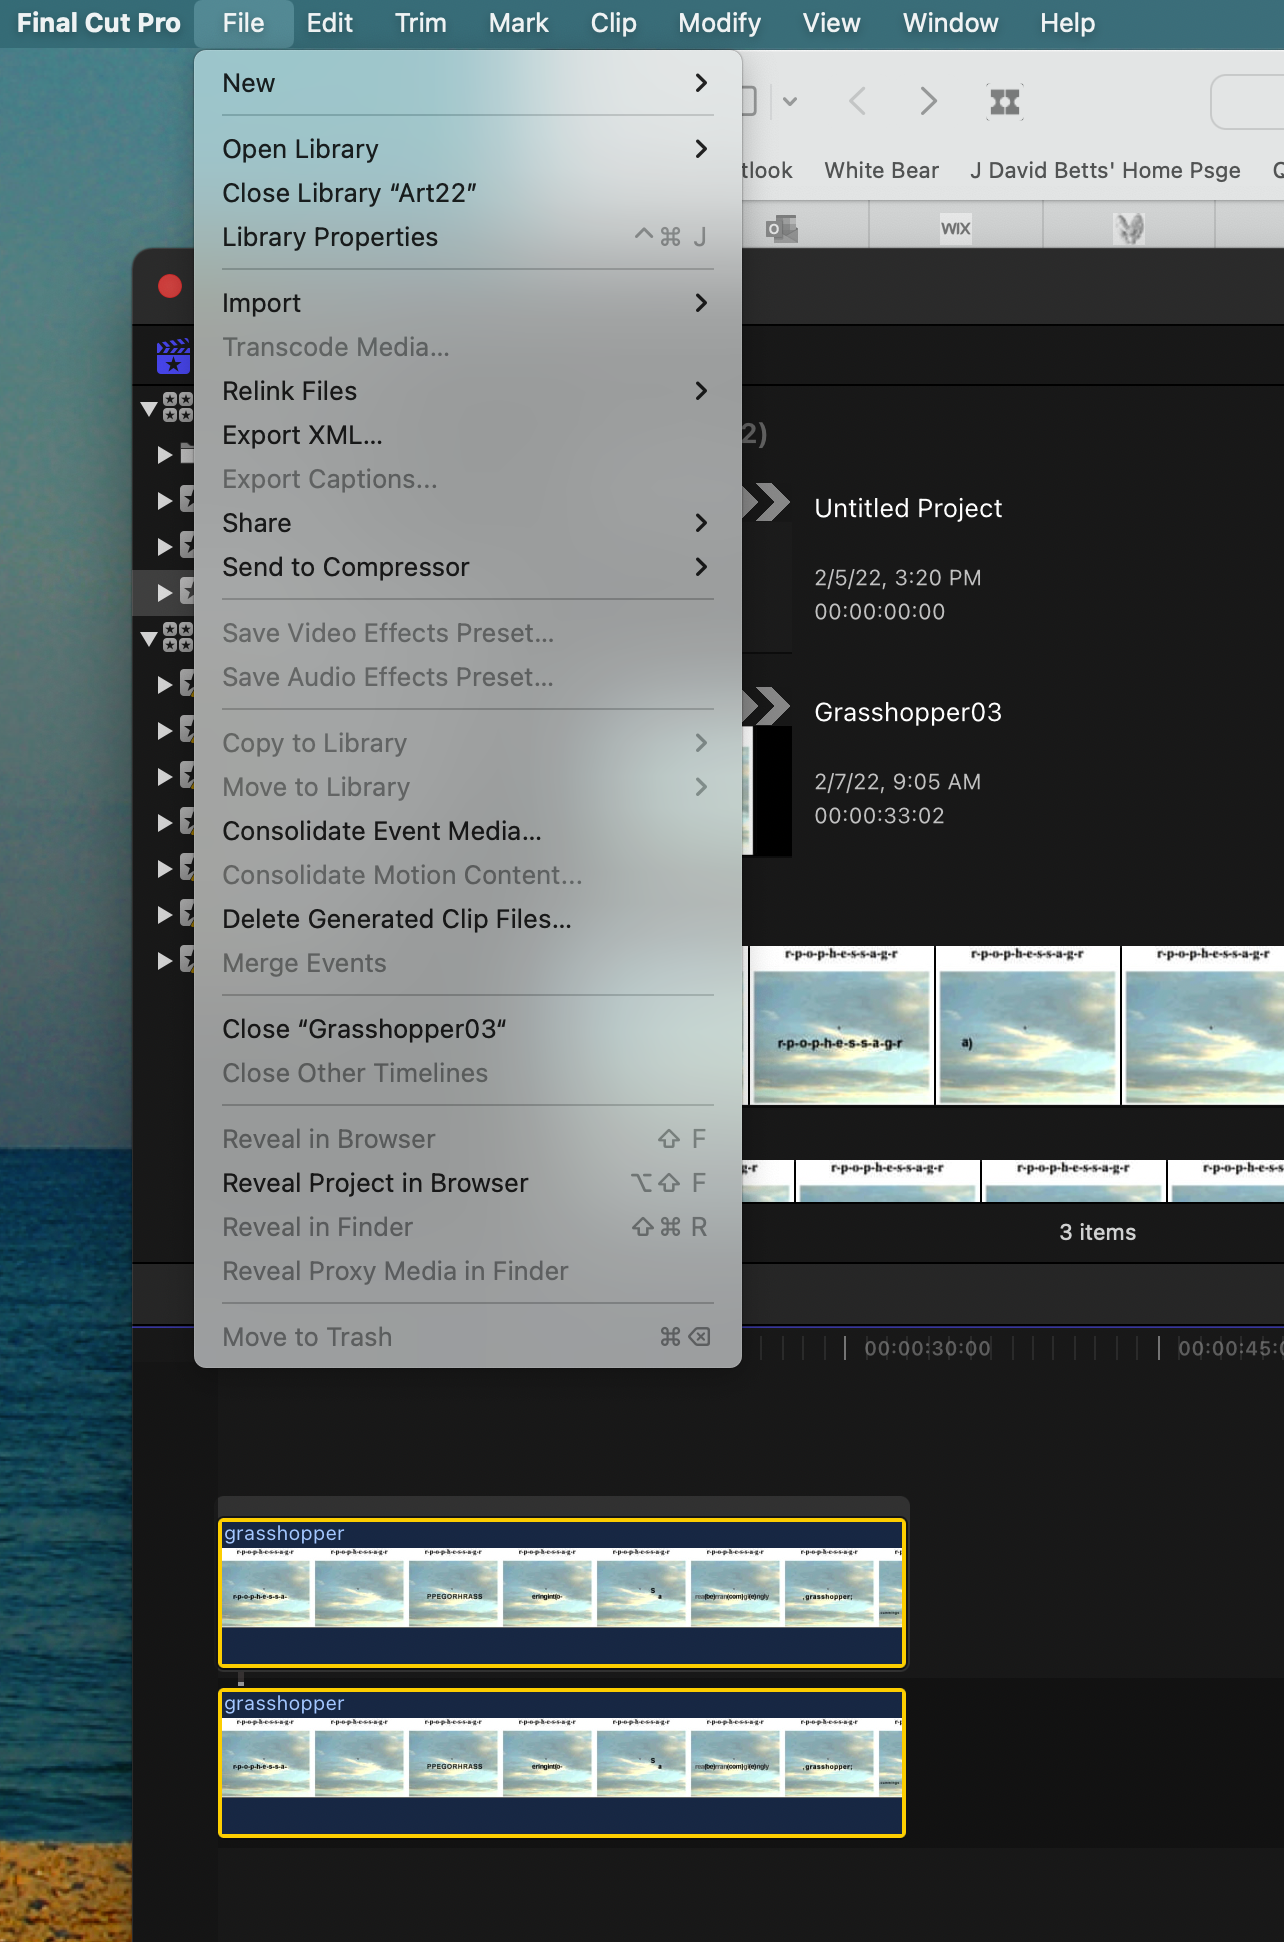Image resolution: width=1284 pixels, height=1942 pixels.
Task: Close the open File menu in the menu bar
Action: tap(243, 23)
